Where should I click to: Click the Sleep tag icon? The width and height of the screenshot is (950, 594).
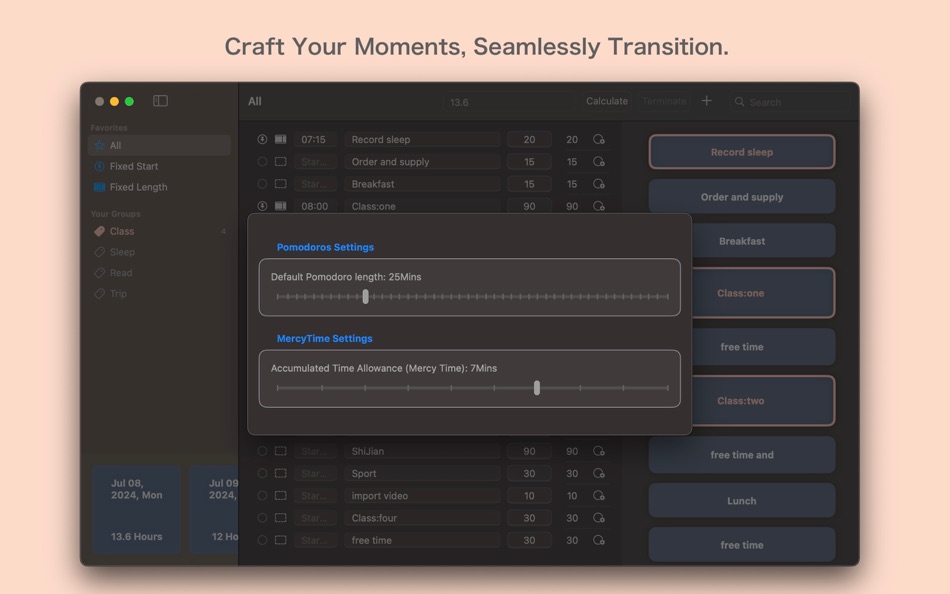(99, 252)
